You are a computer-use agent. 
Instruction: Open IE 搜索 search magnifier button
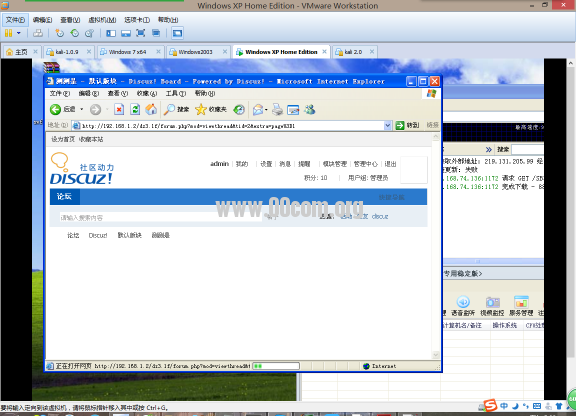pos(177,109)
